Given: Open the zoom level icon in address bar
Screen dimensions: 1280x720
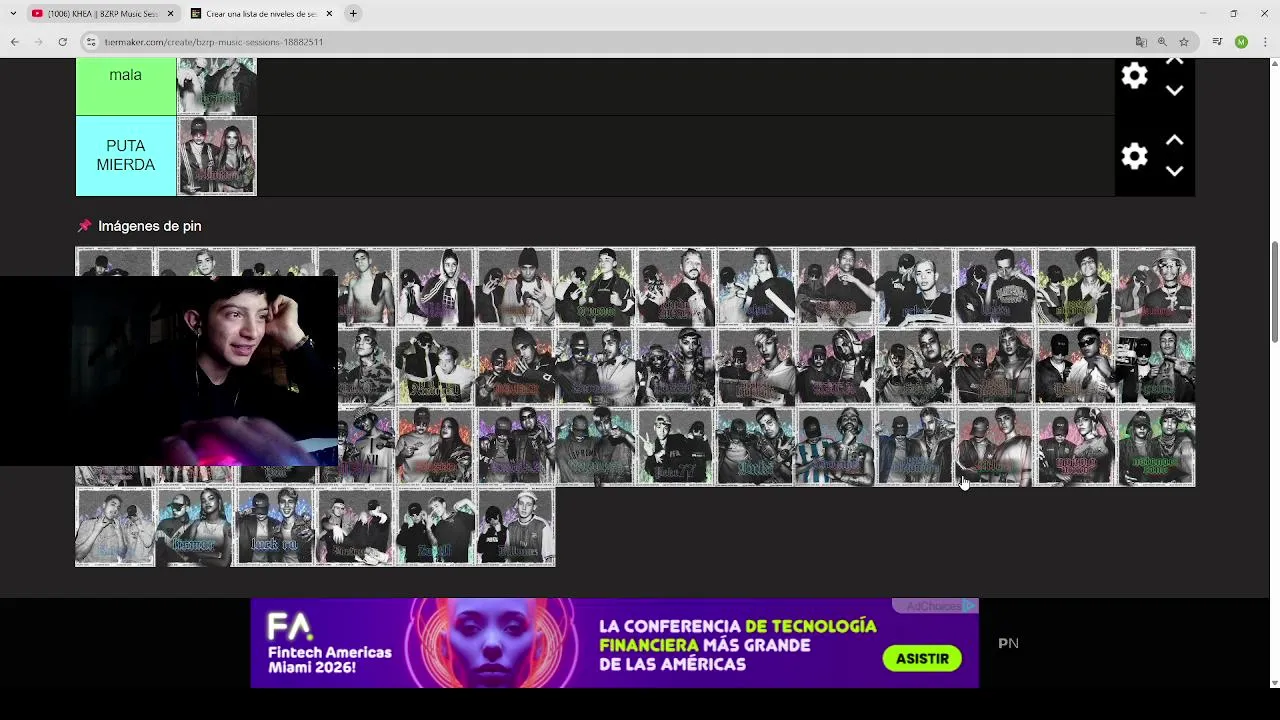Looking at the screenshot, I should tap(1162, 42).
